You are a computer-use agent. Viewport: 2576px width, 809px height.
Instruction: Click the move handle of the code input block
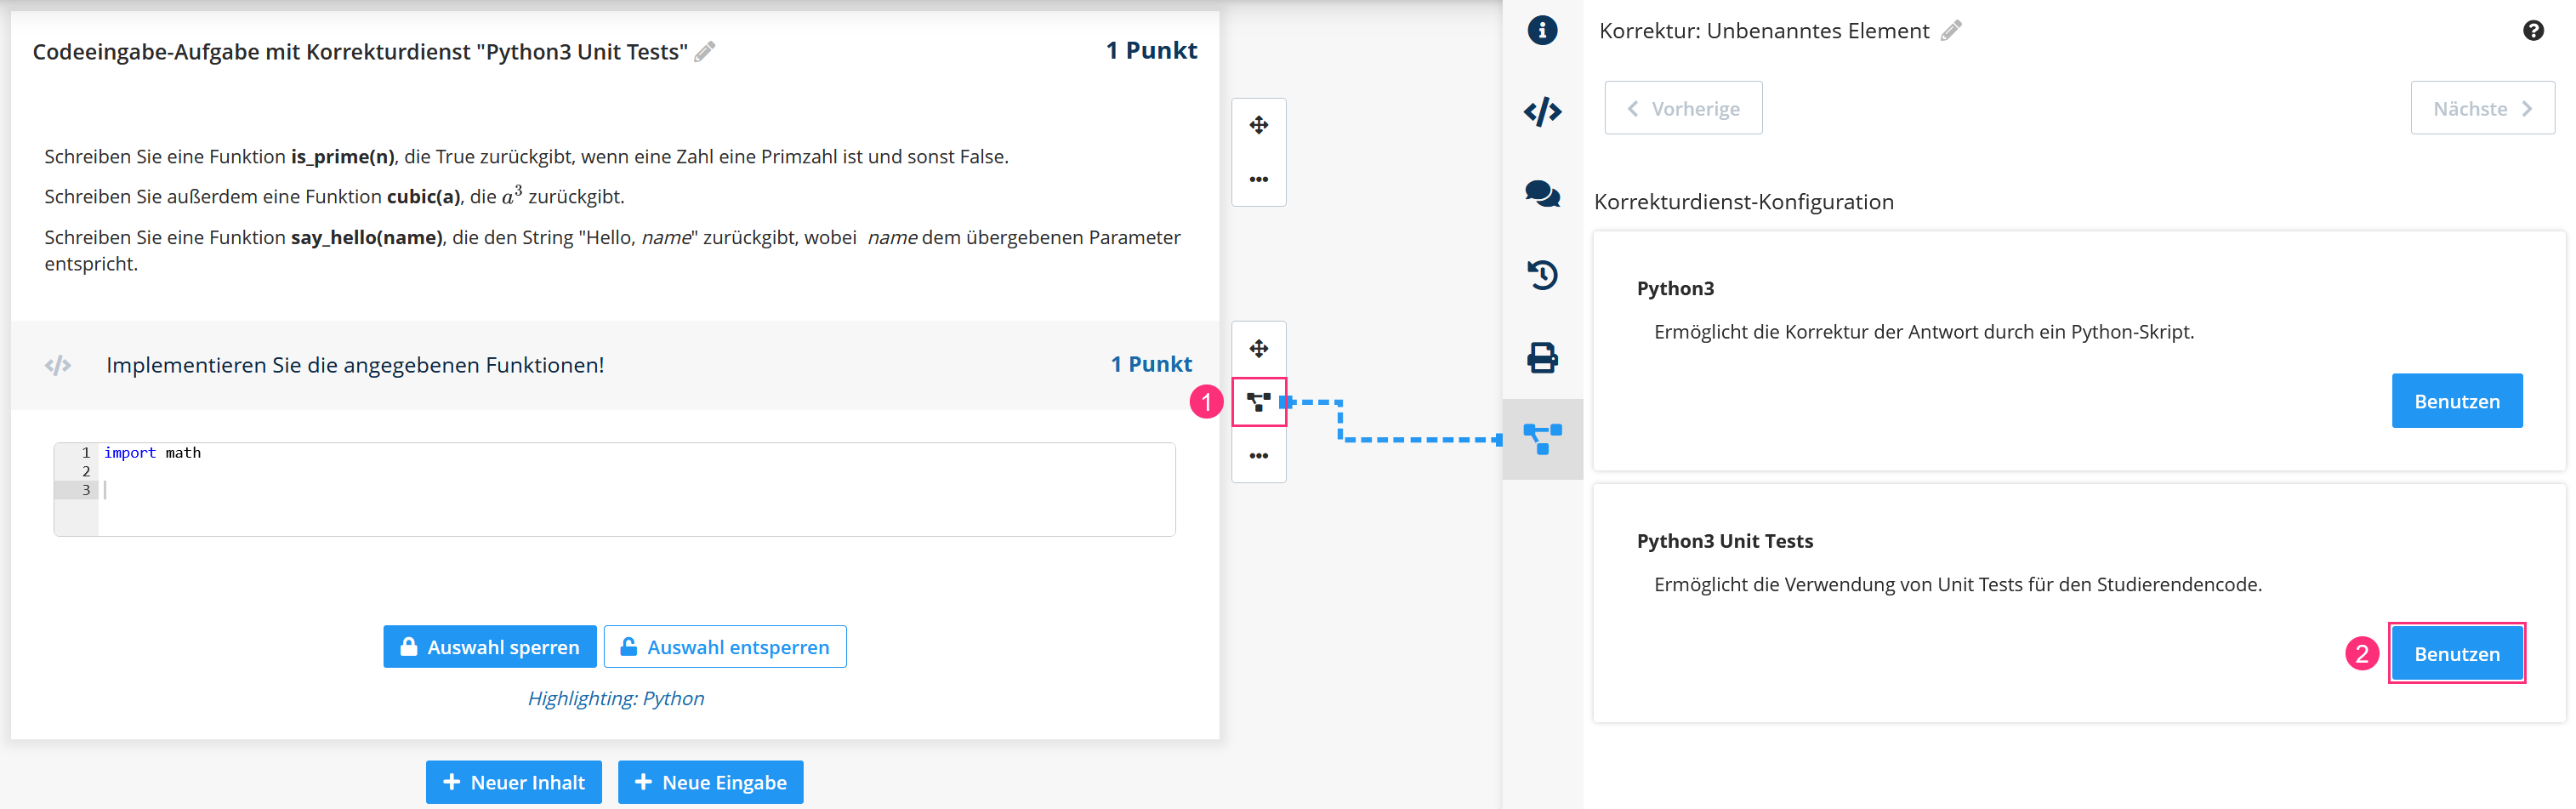pos(1258,348)
